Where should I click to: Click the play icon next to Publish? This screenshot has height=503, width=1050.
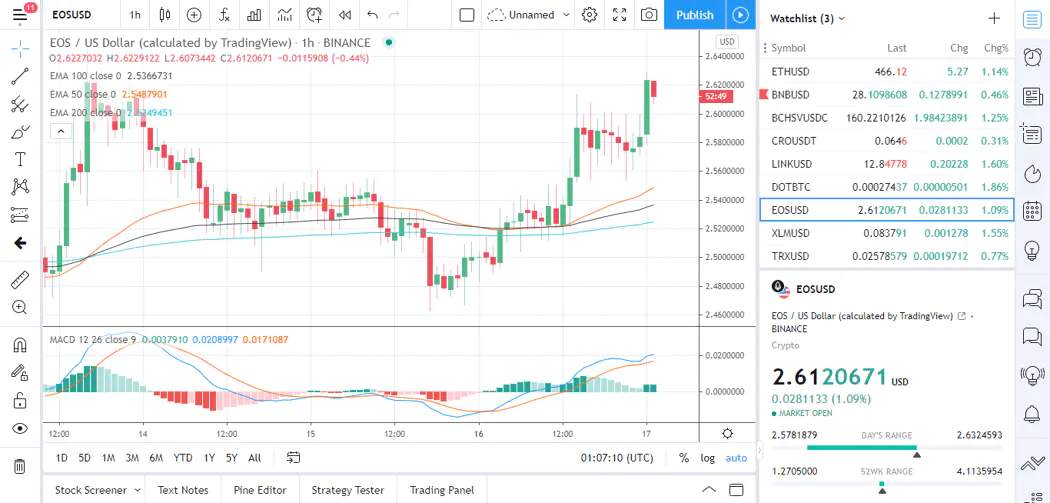[x=740, y=15]
